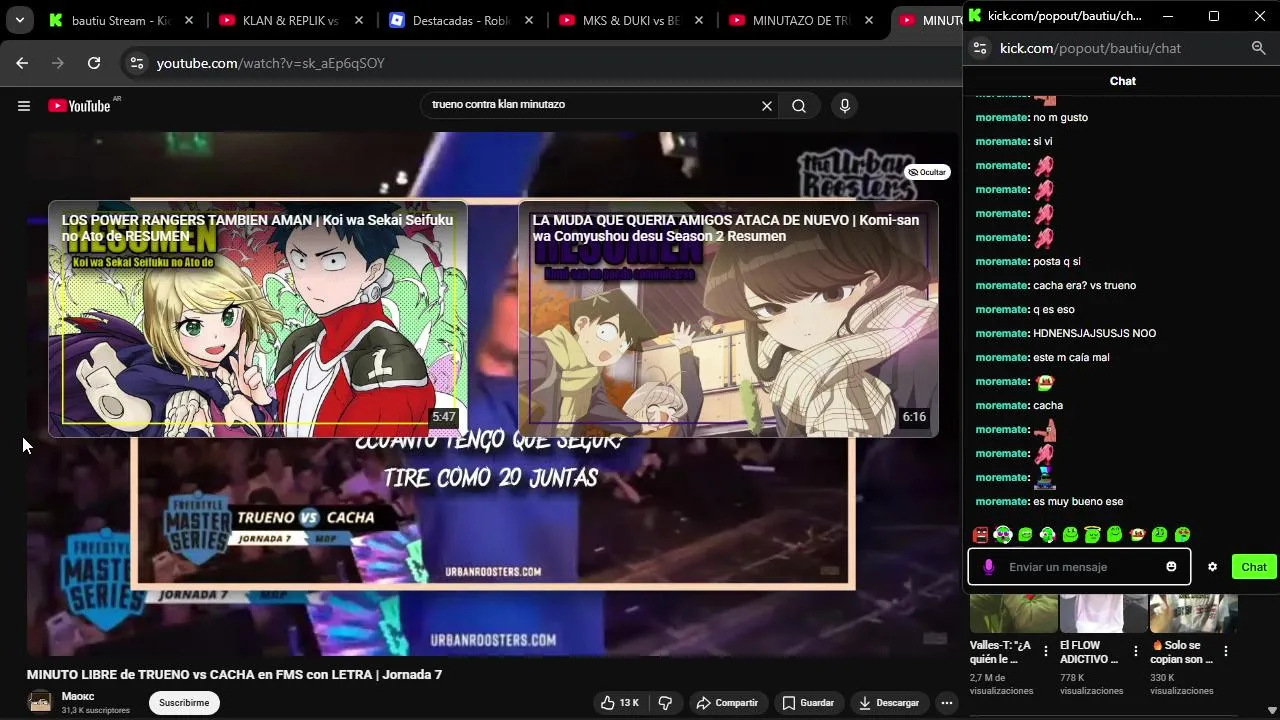Open the emoji picker in chat input
The height and width of the screenshot is (720, 1280).
tap(1171, 567)
